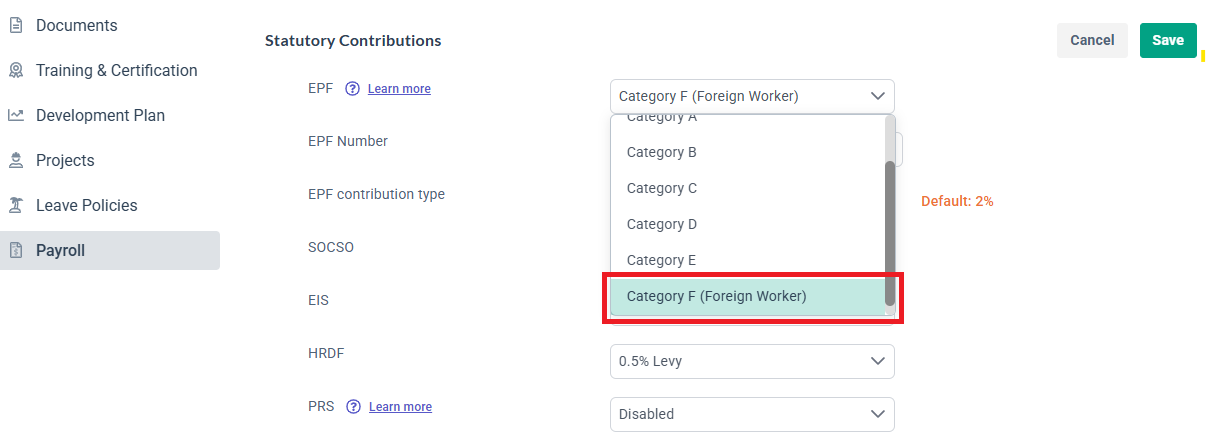This screenshot has height=445, width=1209.
Task: Click the Projects sidebar icon
Action: click(16, 160)
